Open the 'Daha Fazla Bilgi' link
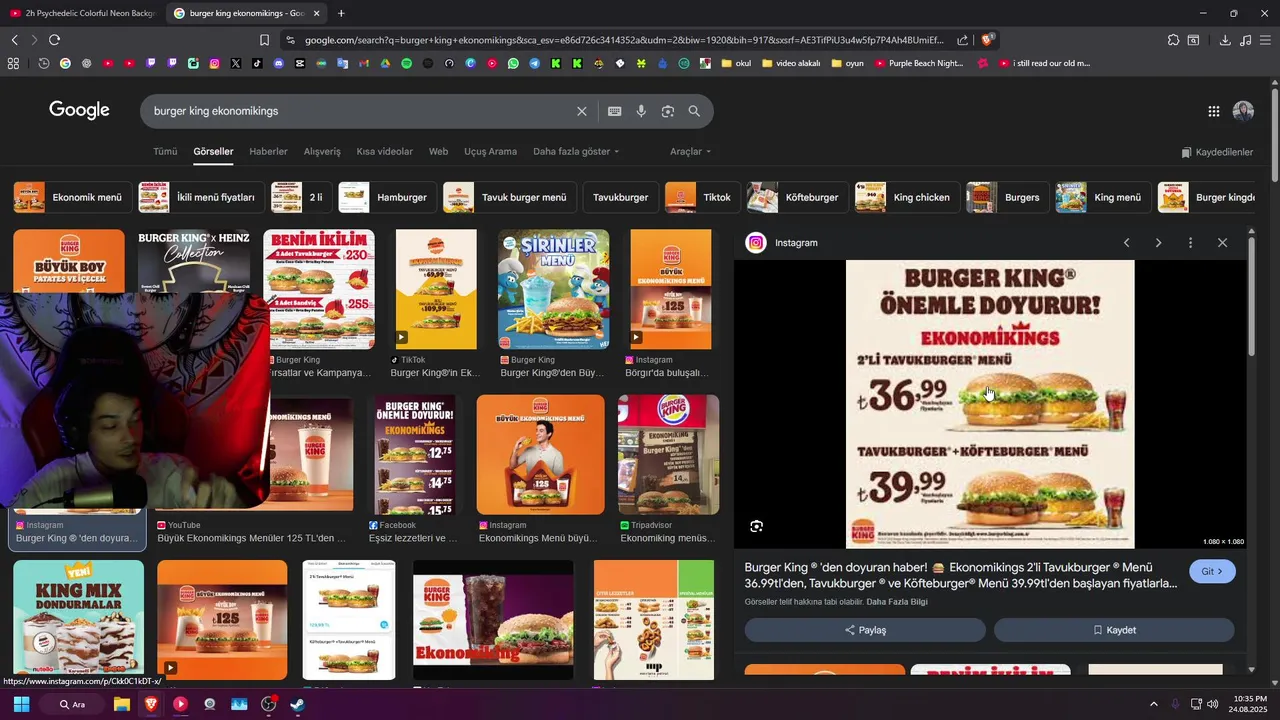The height and width of the screenshot is (720, 1280). [x=897, y=602]
